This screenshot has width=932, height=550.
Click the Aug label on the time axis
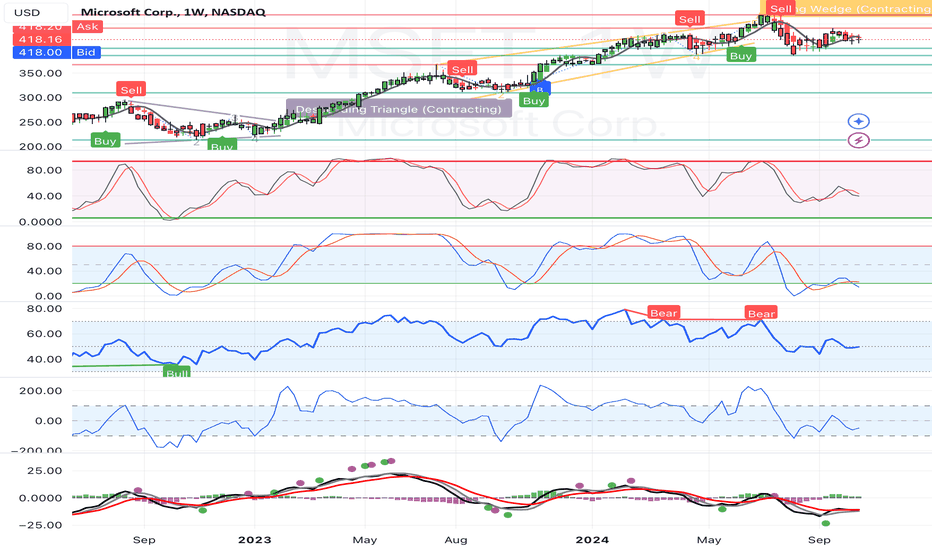[456, 539]
